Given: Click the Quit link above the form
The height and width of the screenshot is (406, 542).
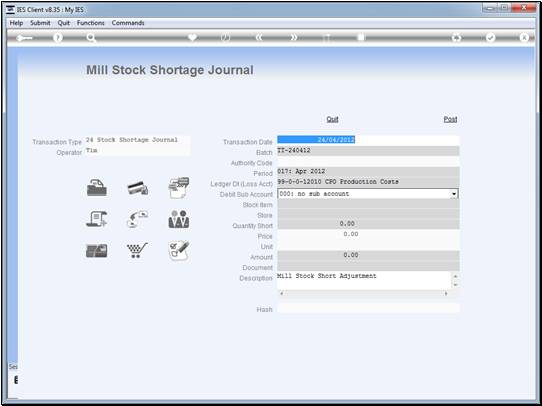Looking at the screenshot, I should tap(332, 119).
